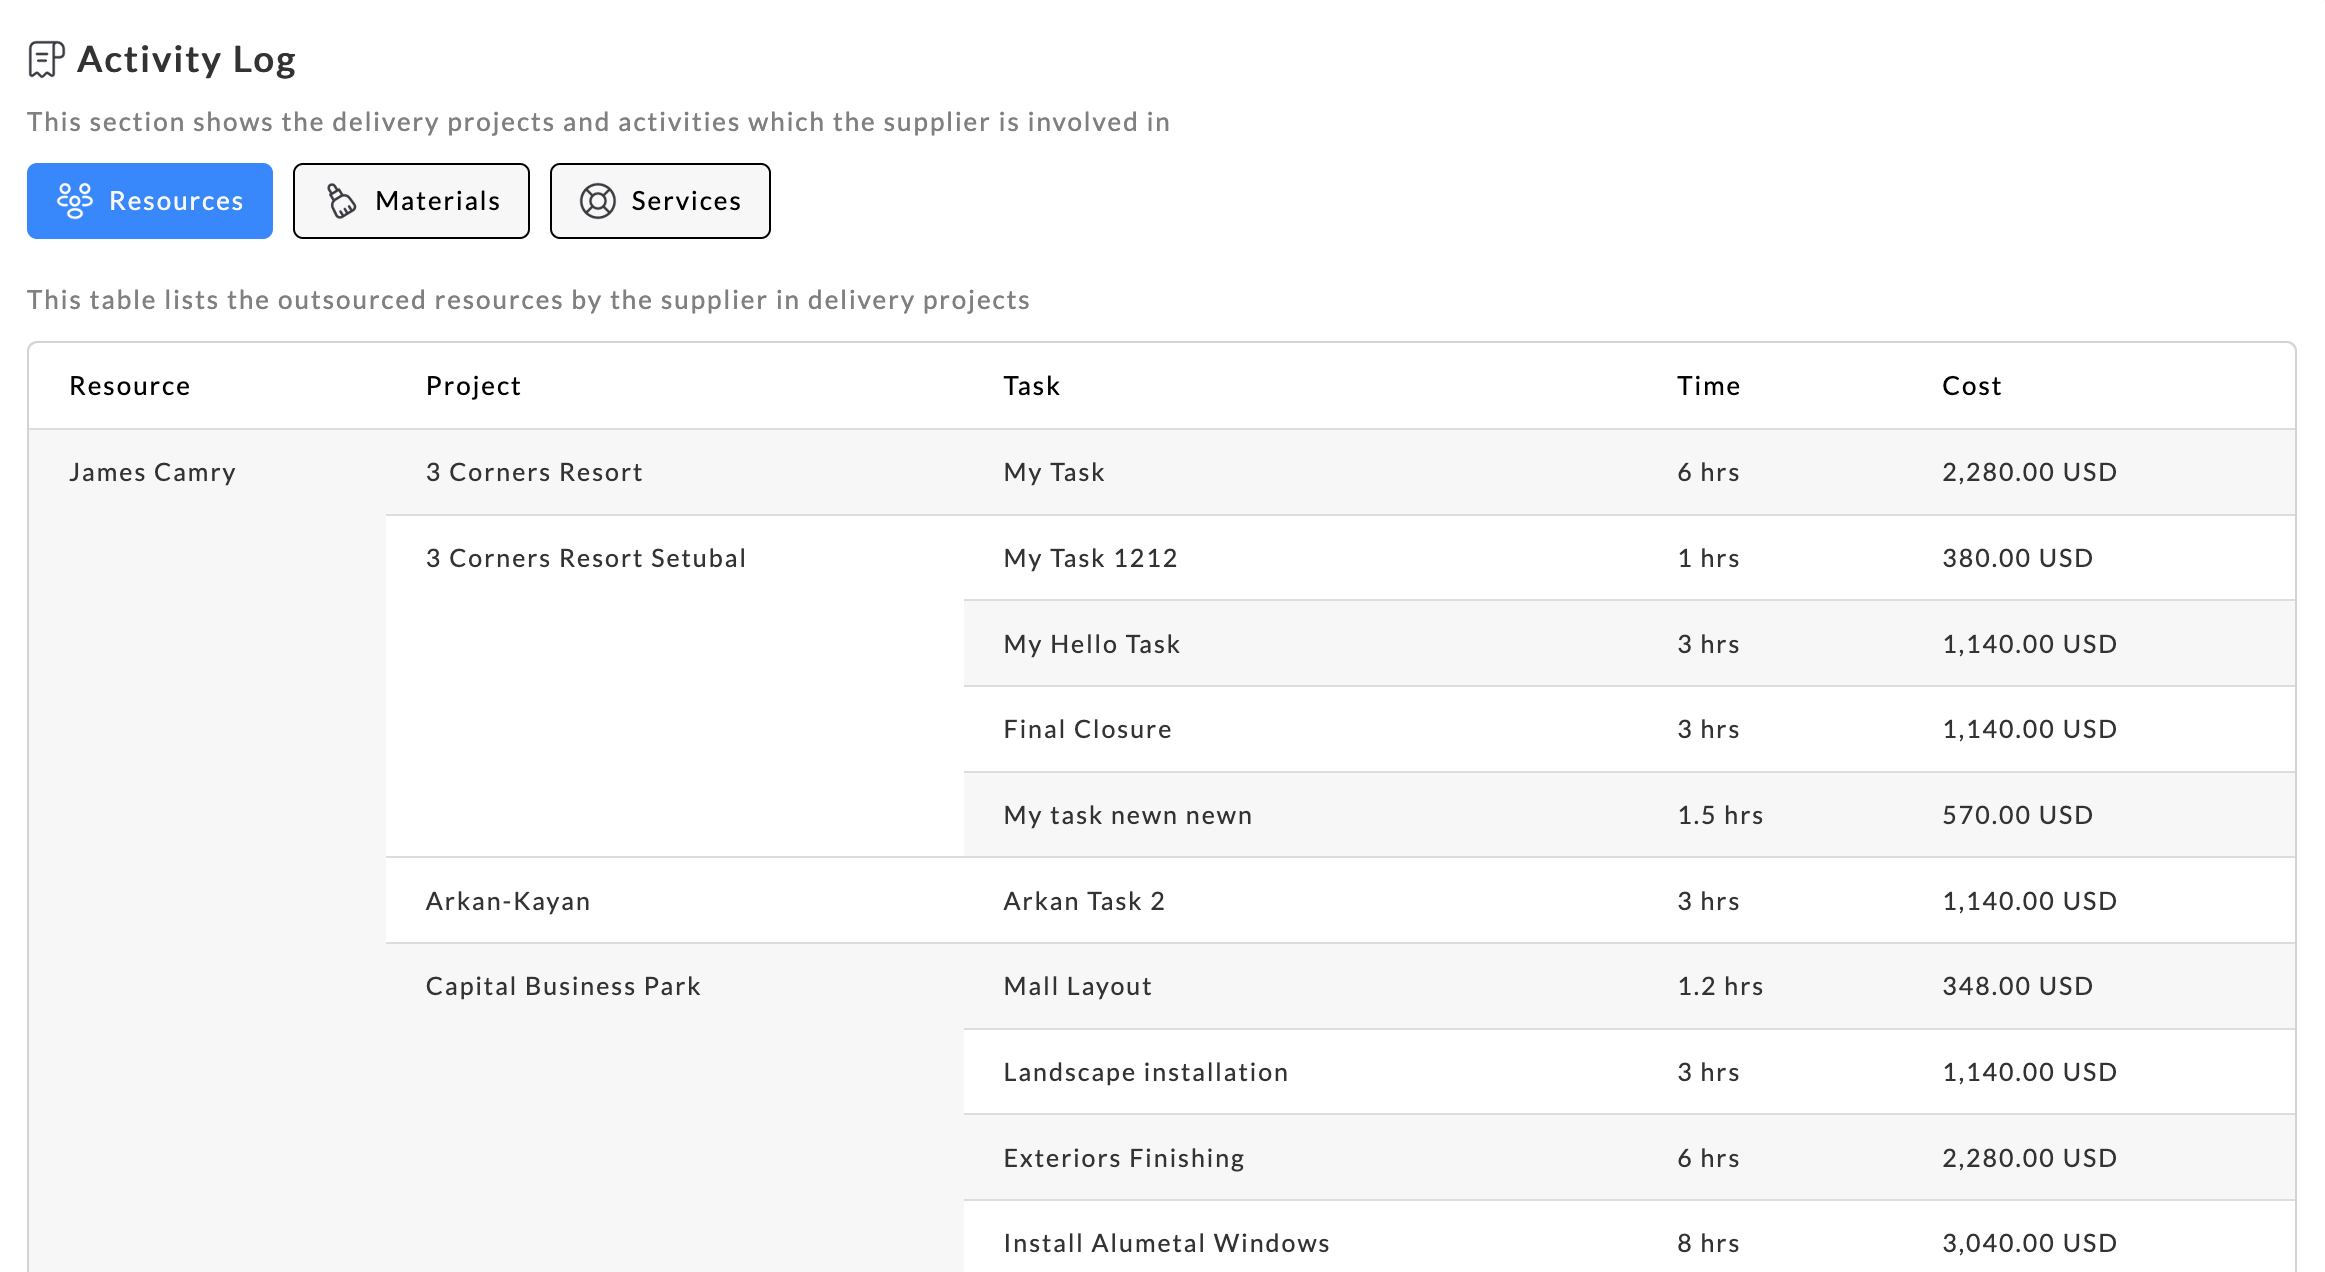The height and width of the screenshot is (1272, 2325).
Task: Click the Install Alumetal Windows task
Action: coord(1166,1243)
